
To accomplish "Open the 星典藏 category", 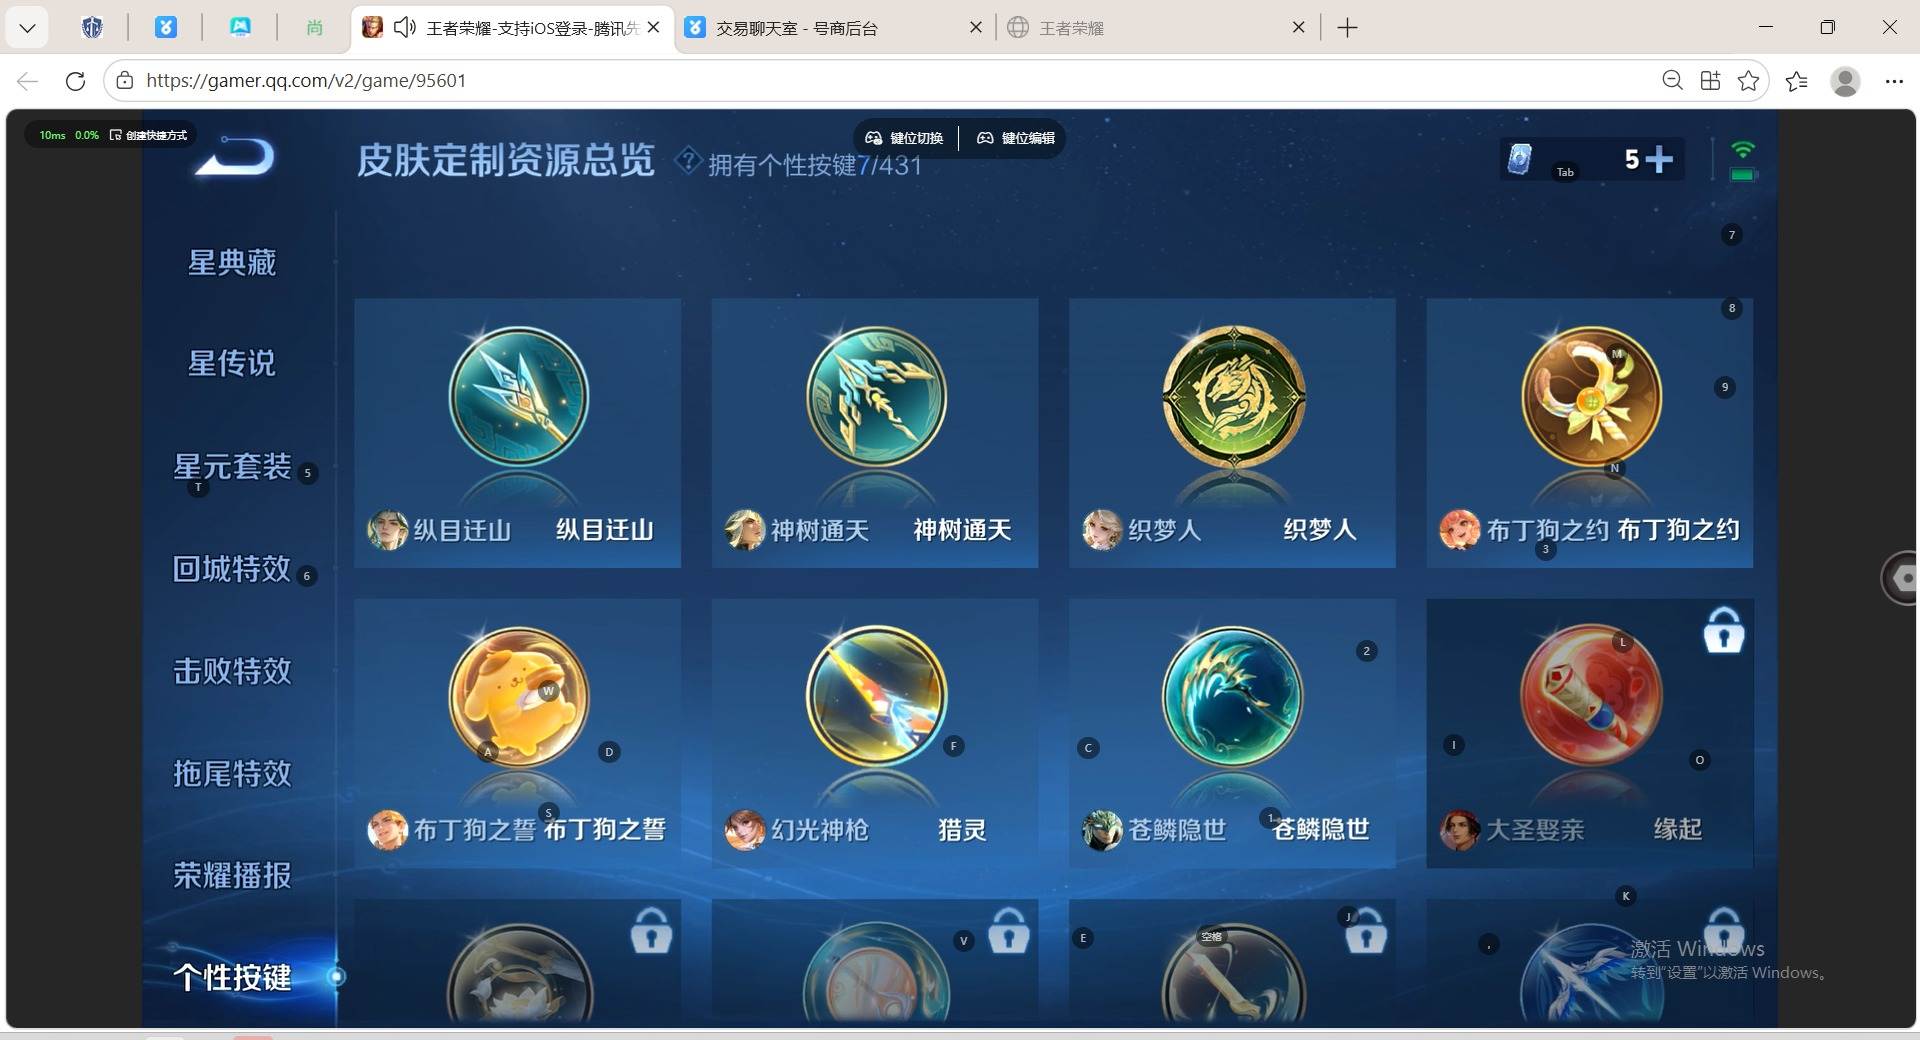I will (x=232, y=262).
